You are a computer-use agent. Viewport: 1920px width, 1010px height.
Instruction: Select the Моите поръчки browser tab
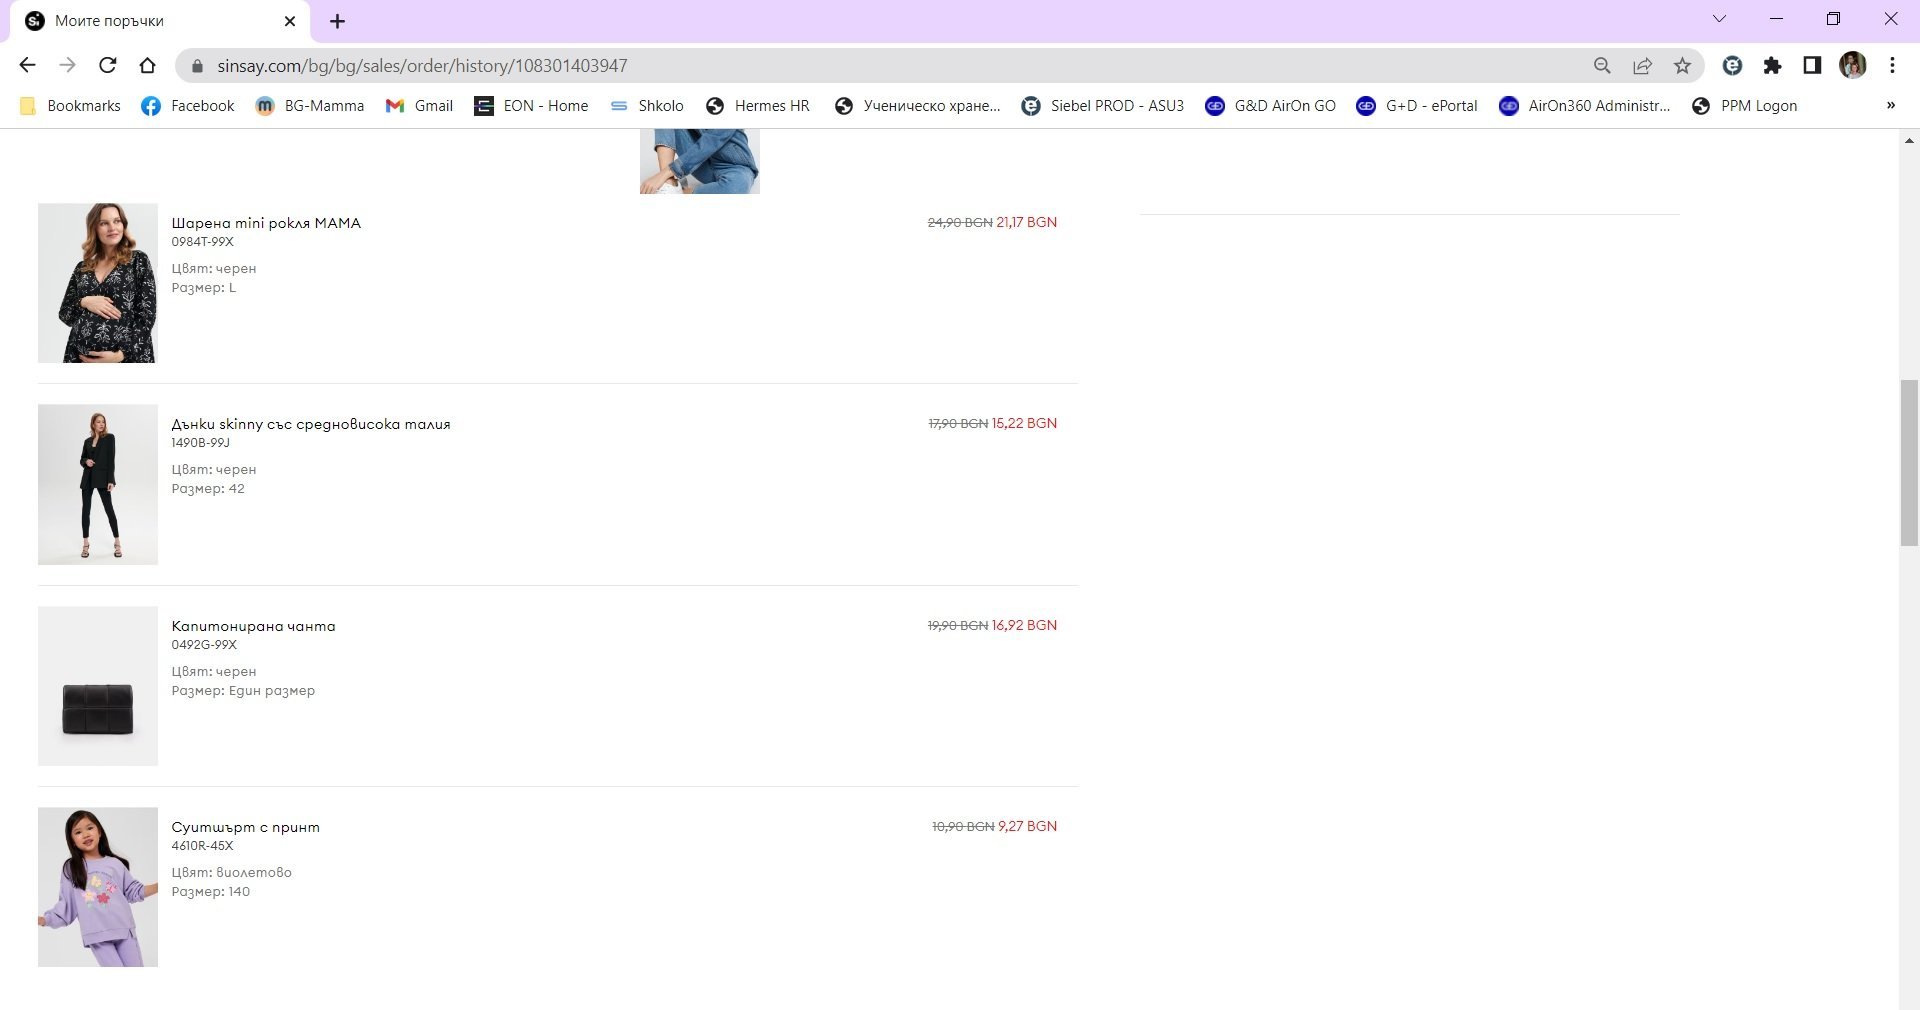point(160,21)
